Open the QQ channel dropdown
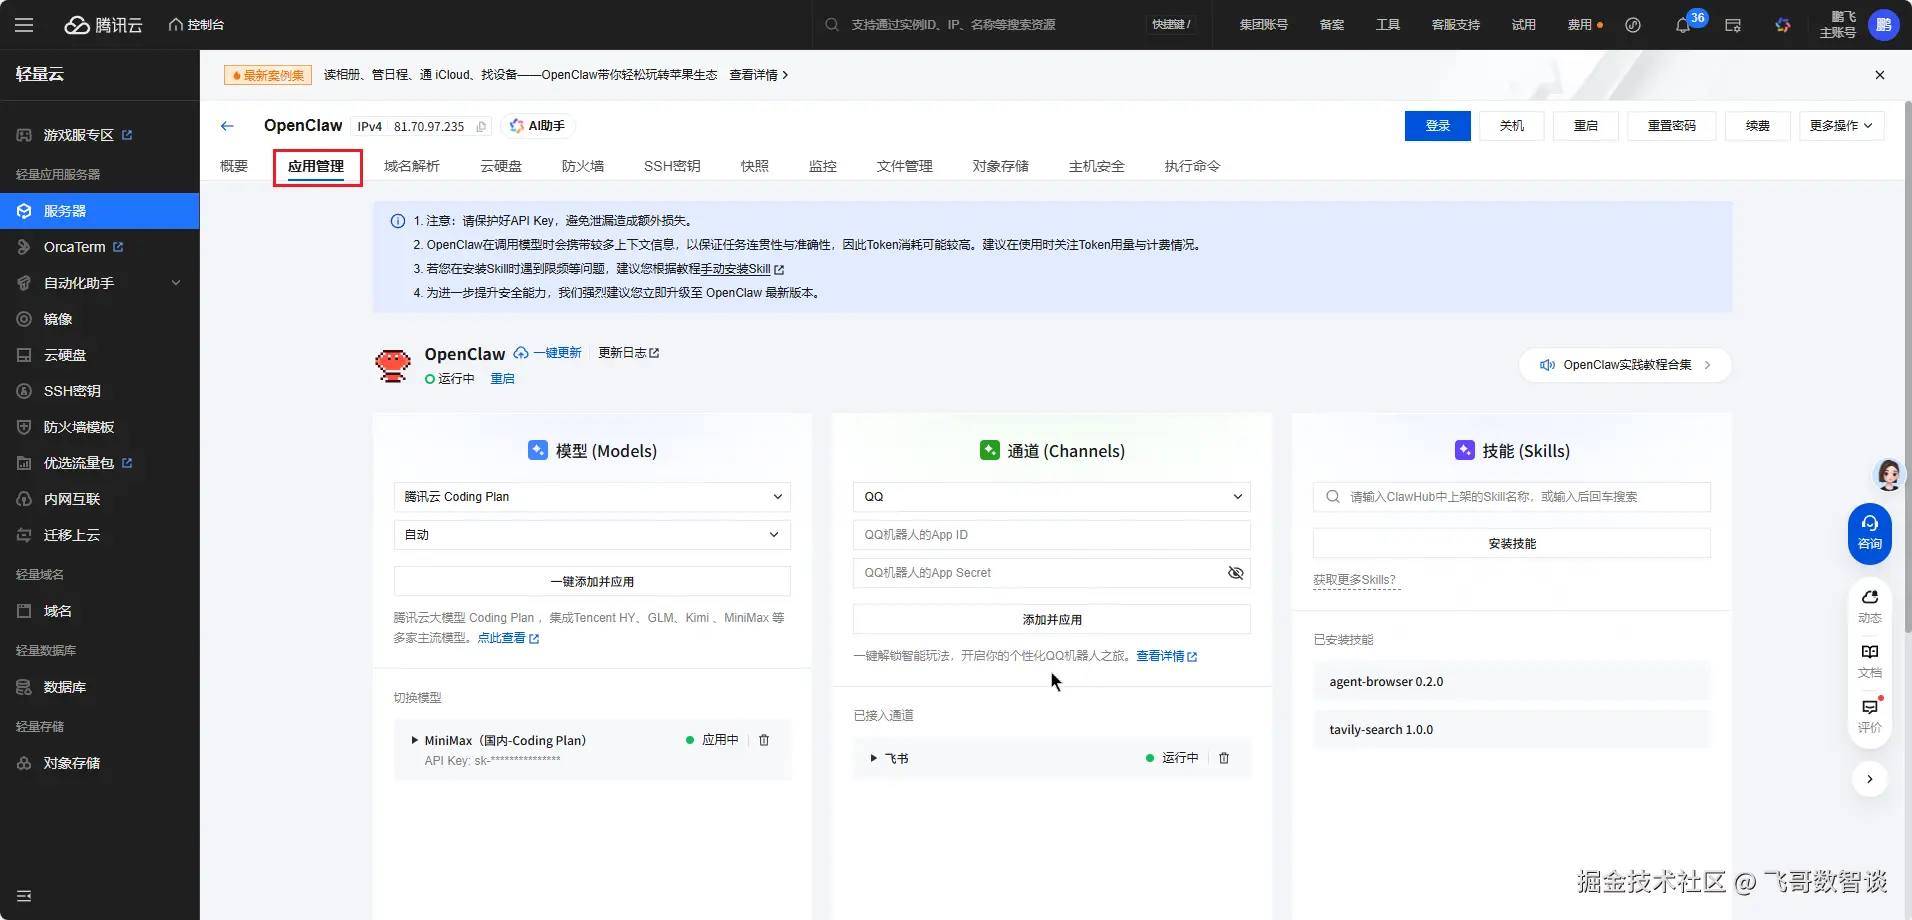1912x920 pixels. pos(1052,497)
